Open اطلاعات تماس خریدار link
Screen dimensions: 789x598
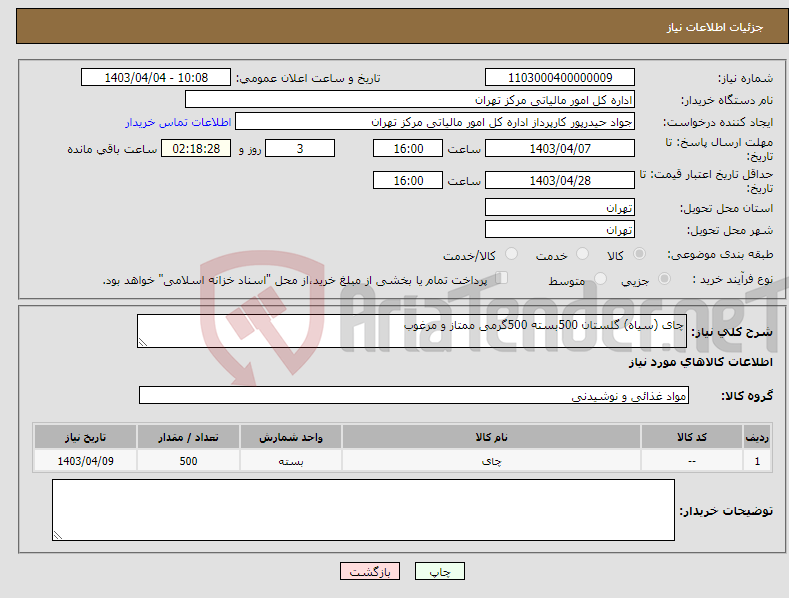point(178,122)
